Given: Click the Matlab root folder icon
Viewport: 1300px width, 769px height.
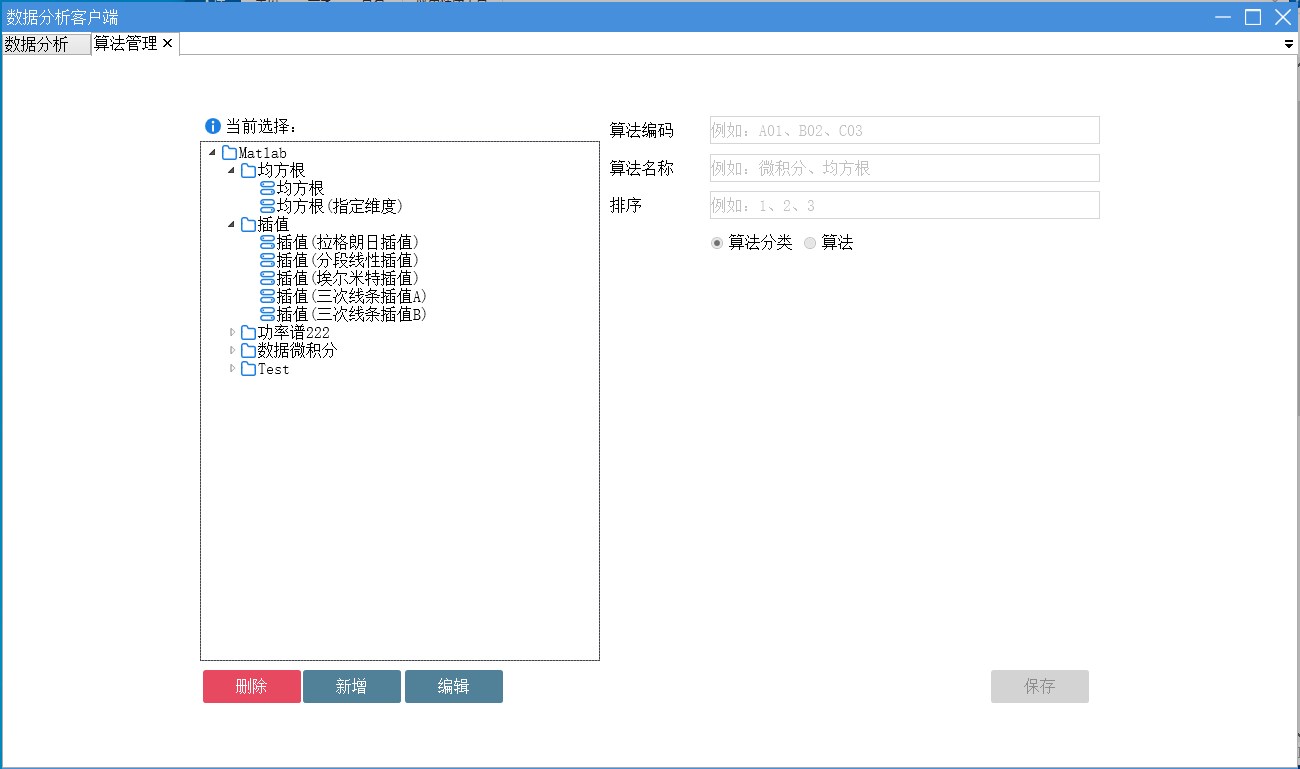Looking at the screenshot, I should tap(229, 153).
